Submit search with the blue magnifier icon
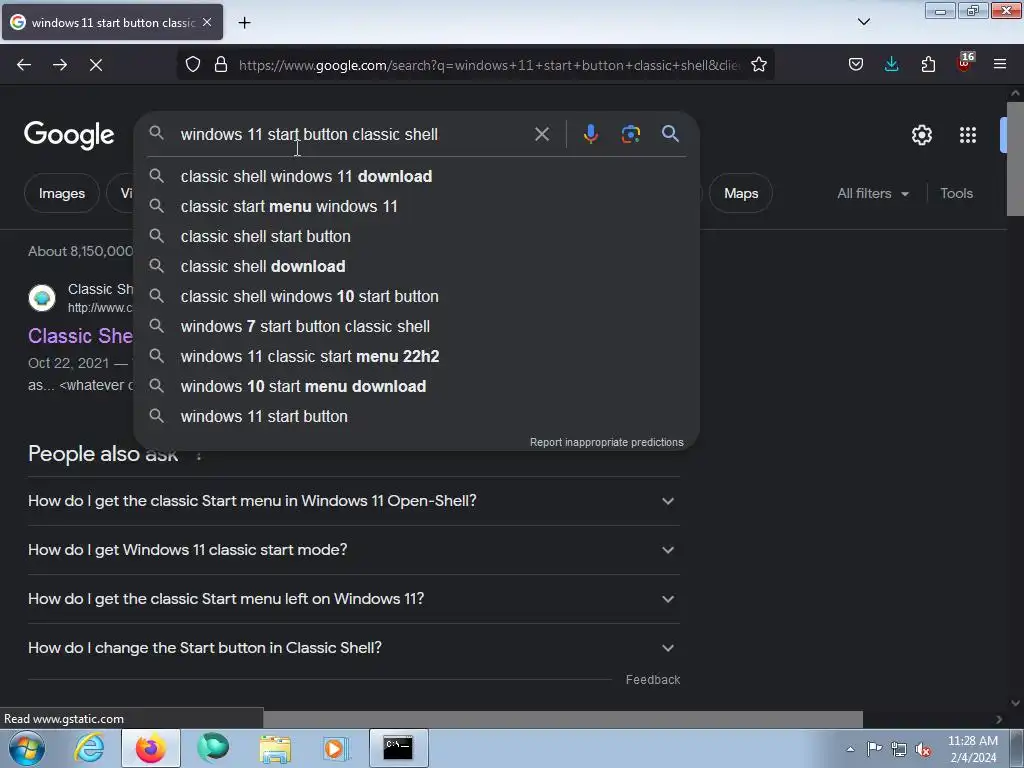This screenshot has height=768, width=1024. tap(670, 134)
